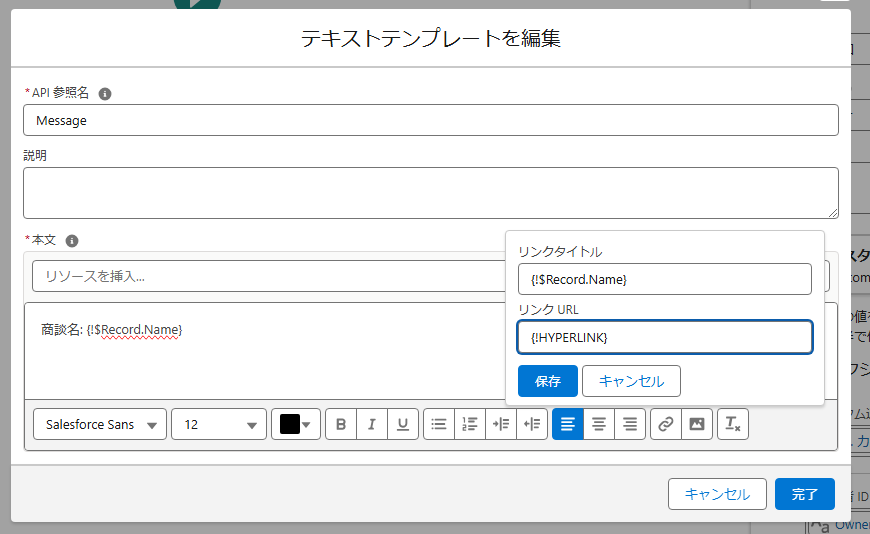
Task: Center align the text
Action: tap(599, 424)
